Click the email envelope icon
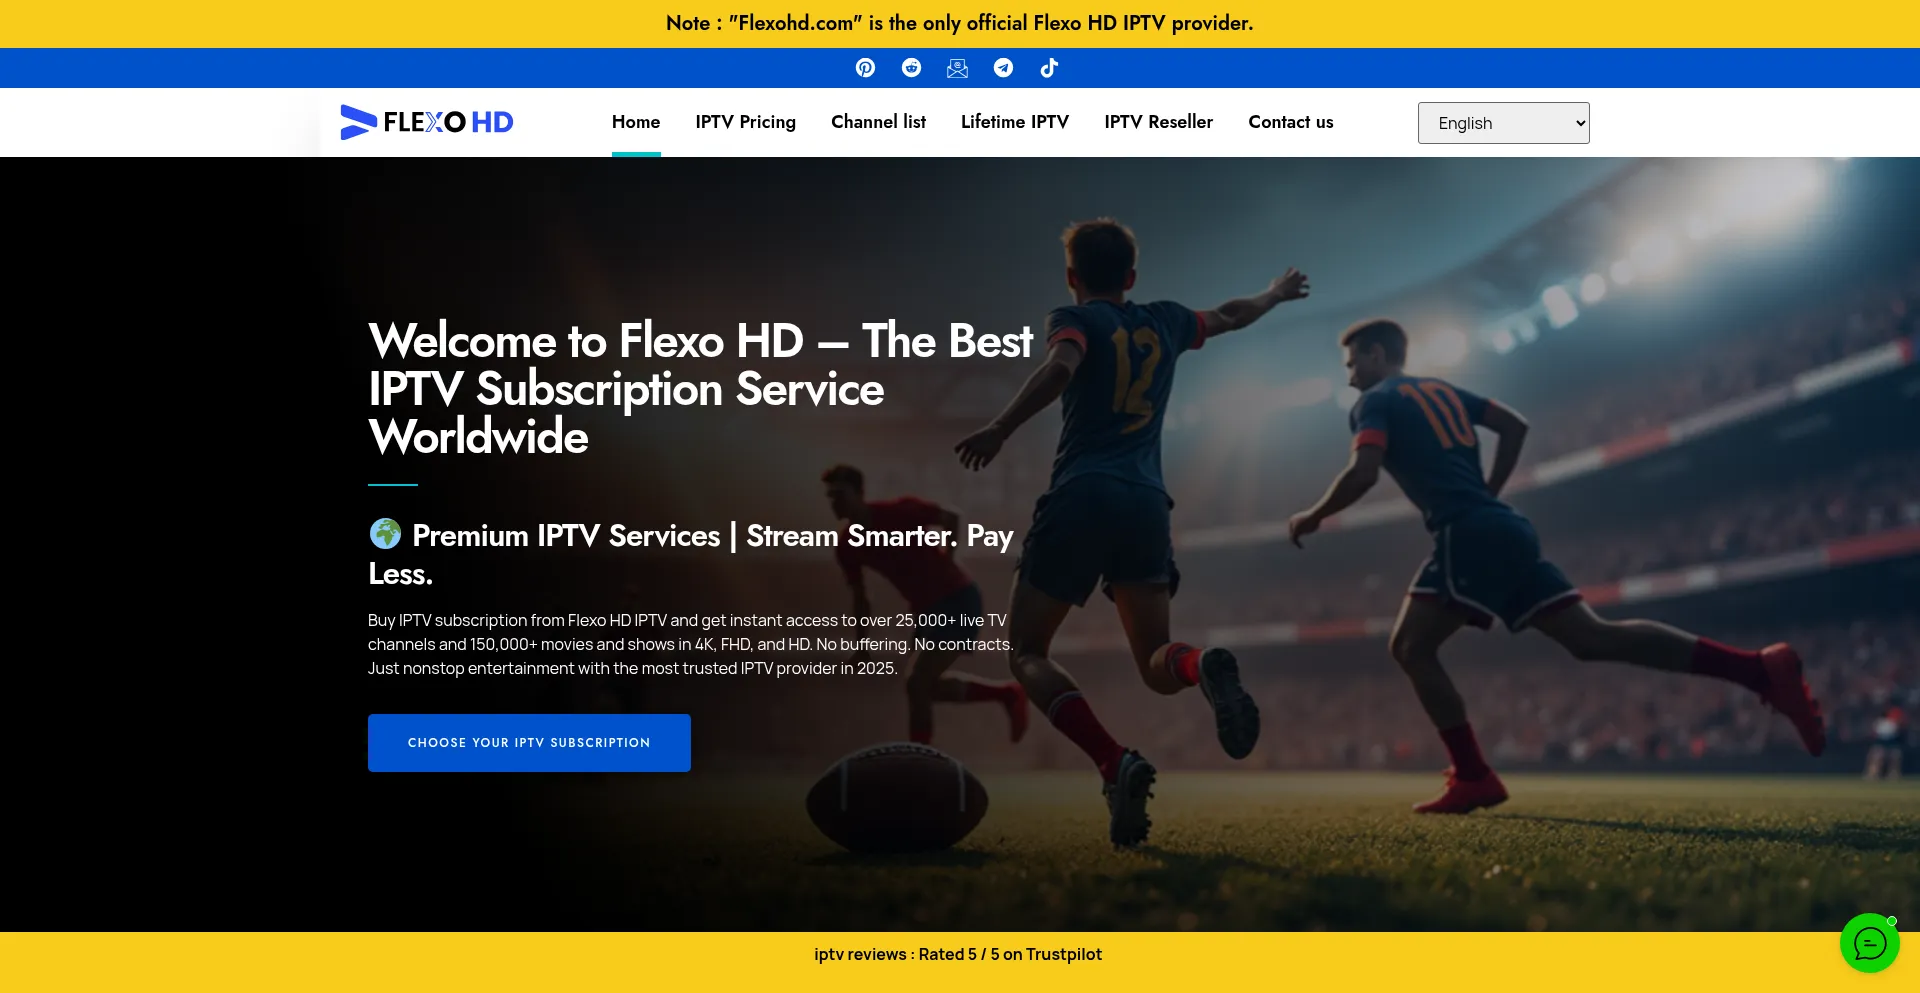 click(x=957, y=68)
